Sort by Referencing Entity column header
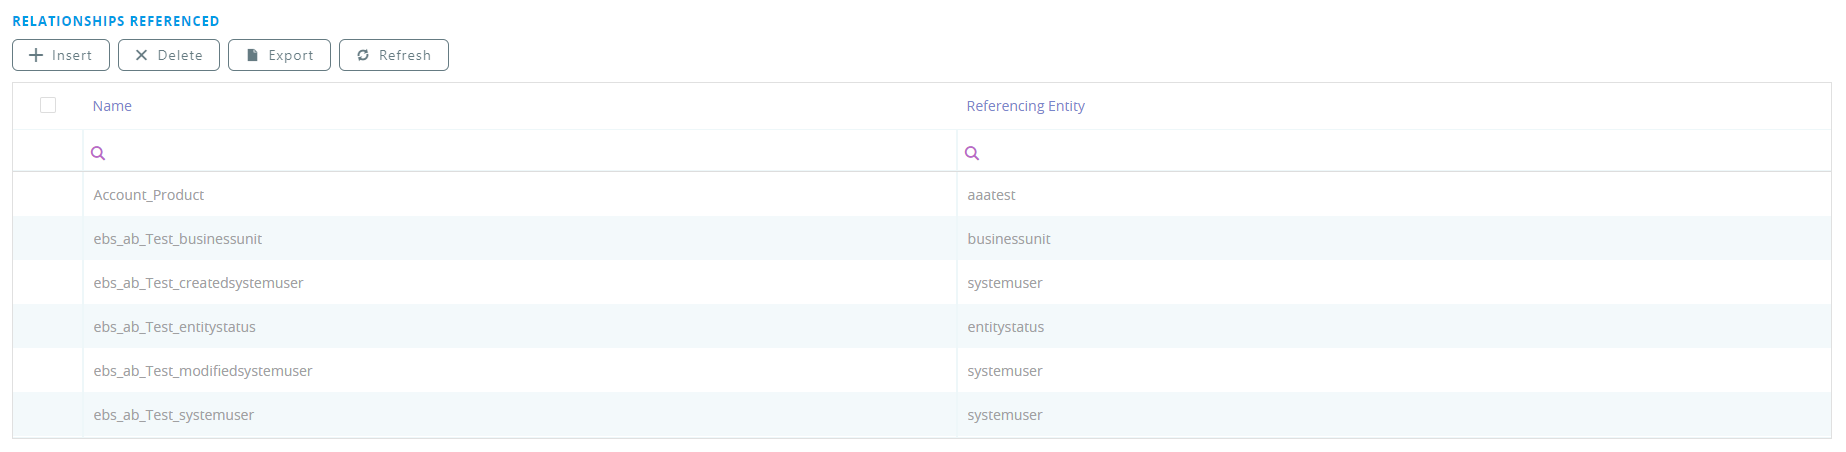 coord(1025,106)
